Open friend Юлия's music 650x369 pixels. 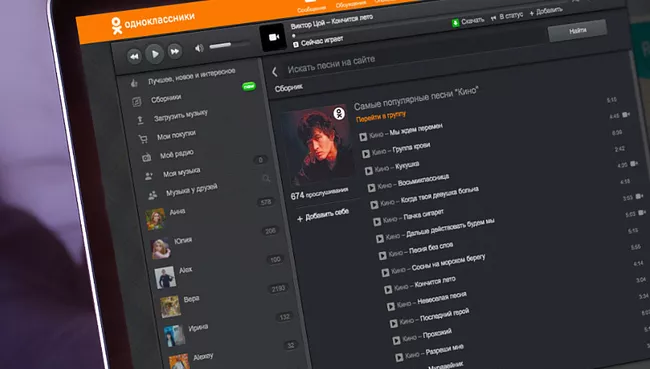(183, 240)
